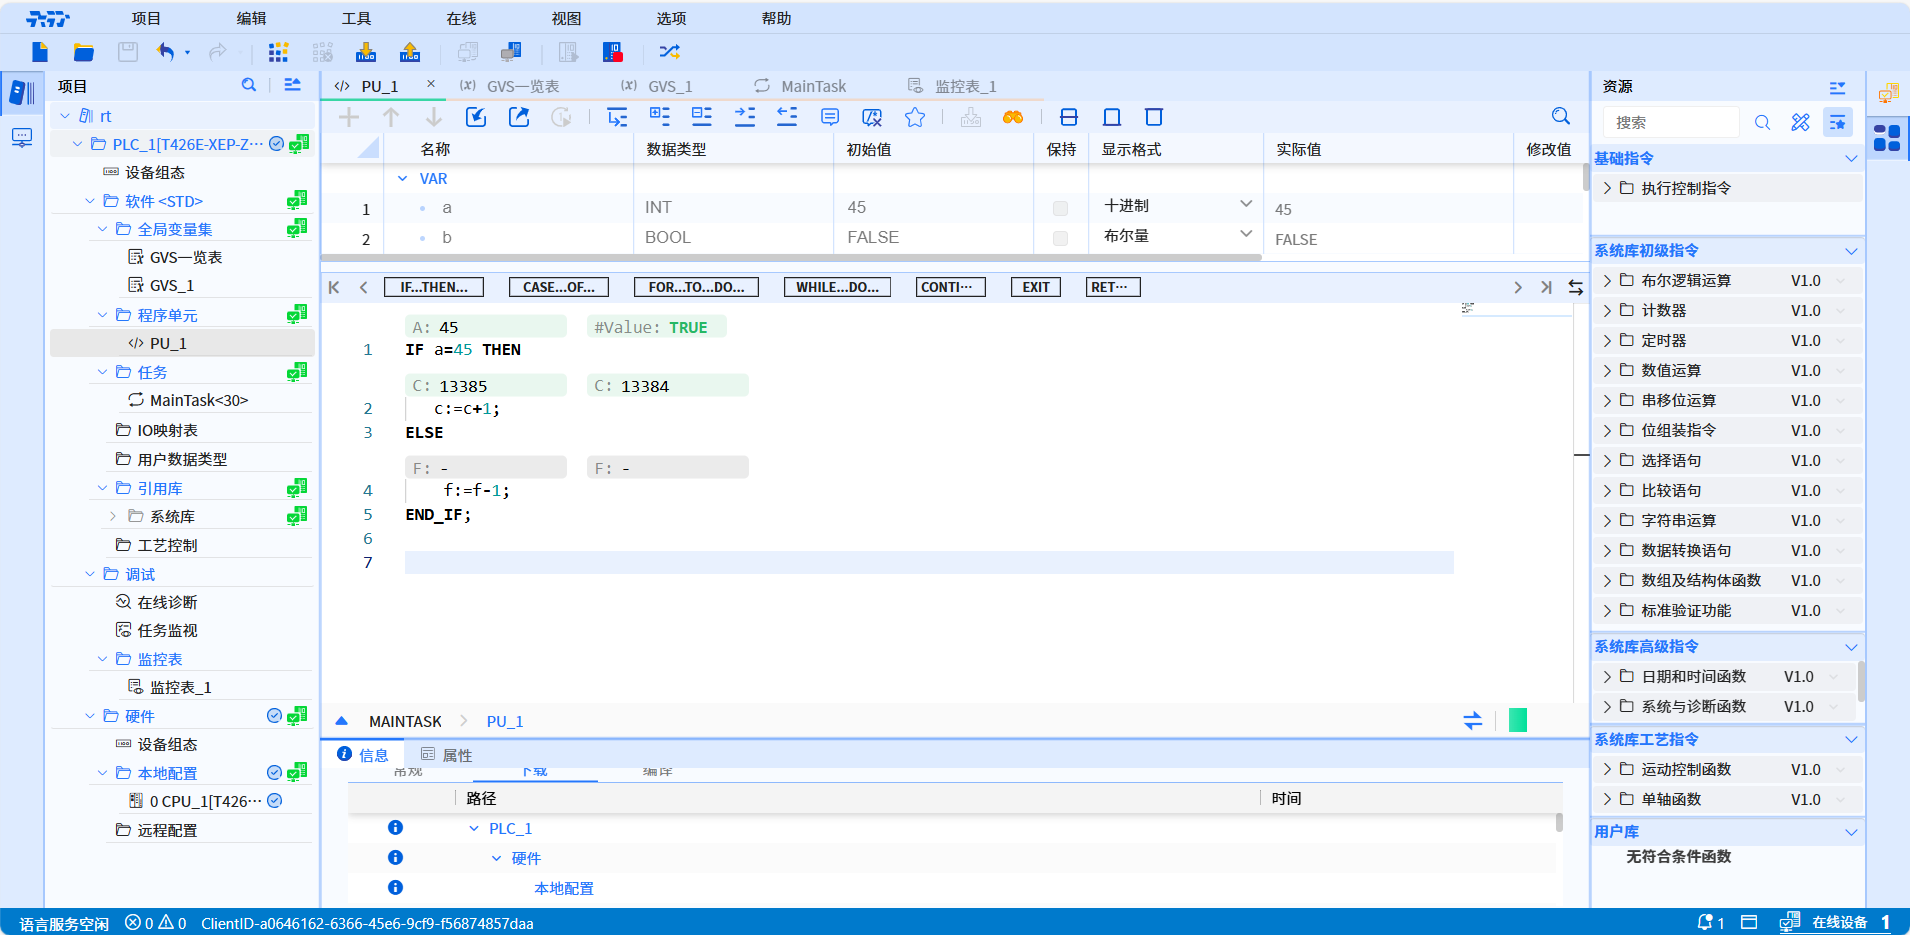Click the magnifier icon in variable editor

click(x=1560, y=117)
